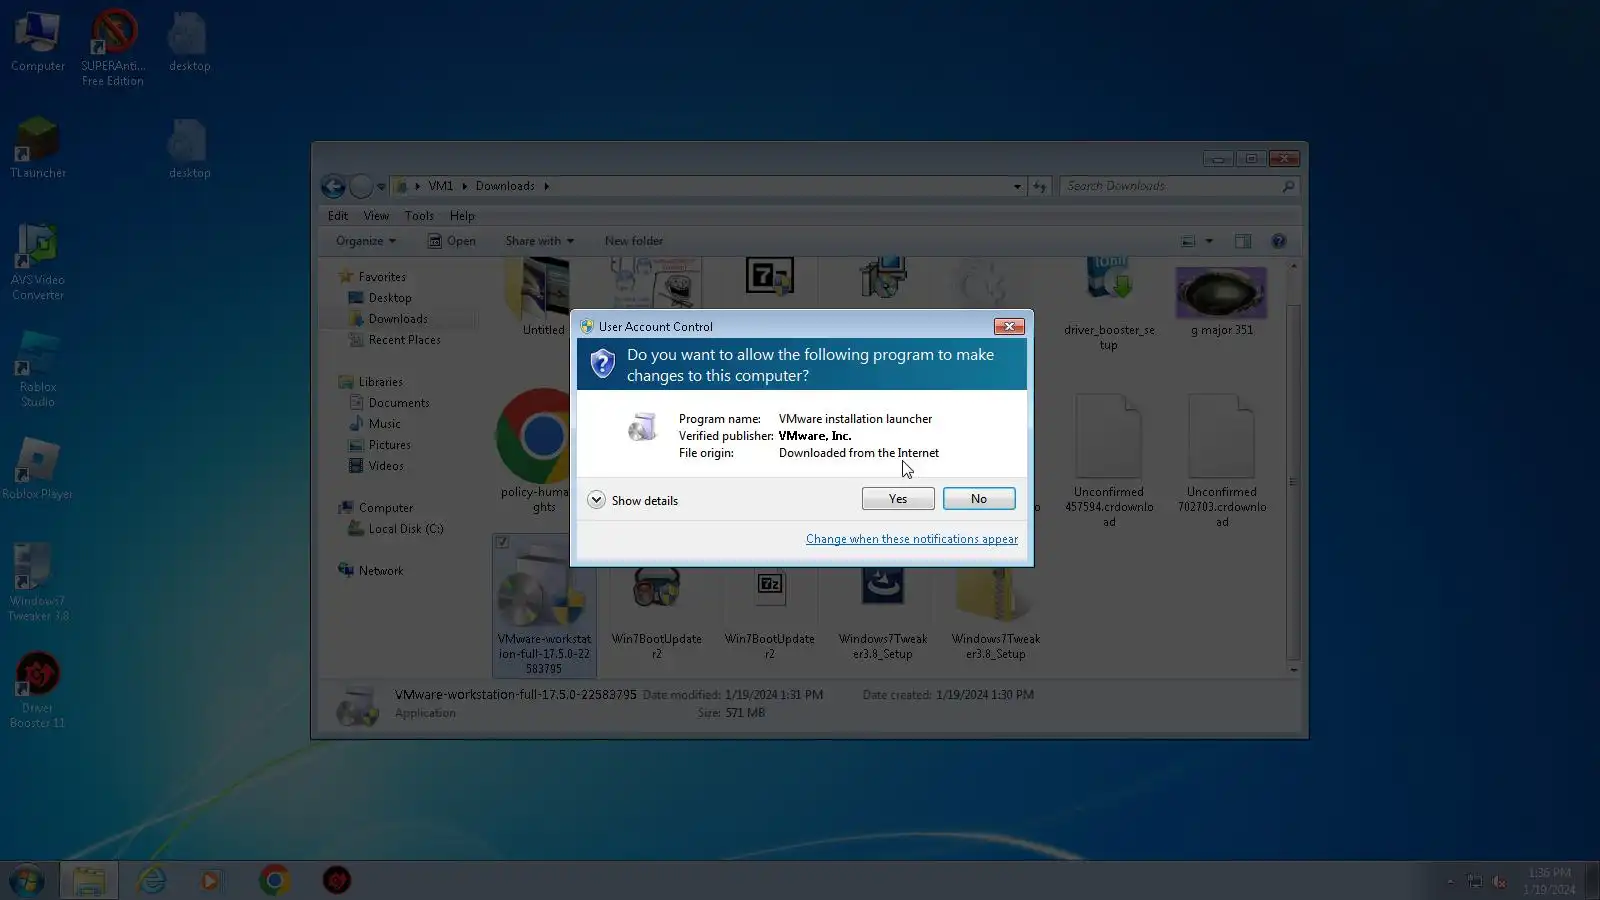Select the g major 351 file

pyautogui.click(x=1221, y=300)
